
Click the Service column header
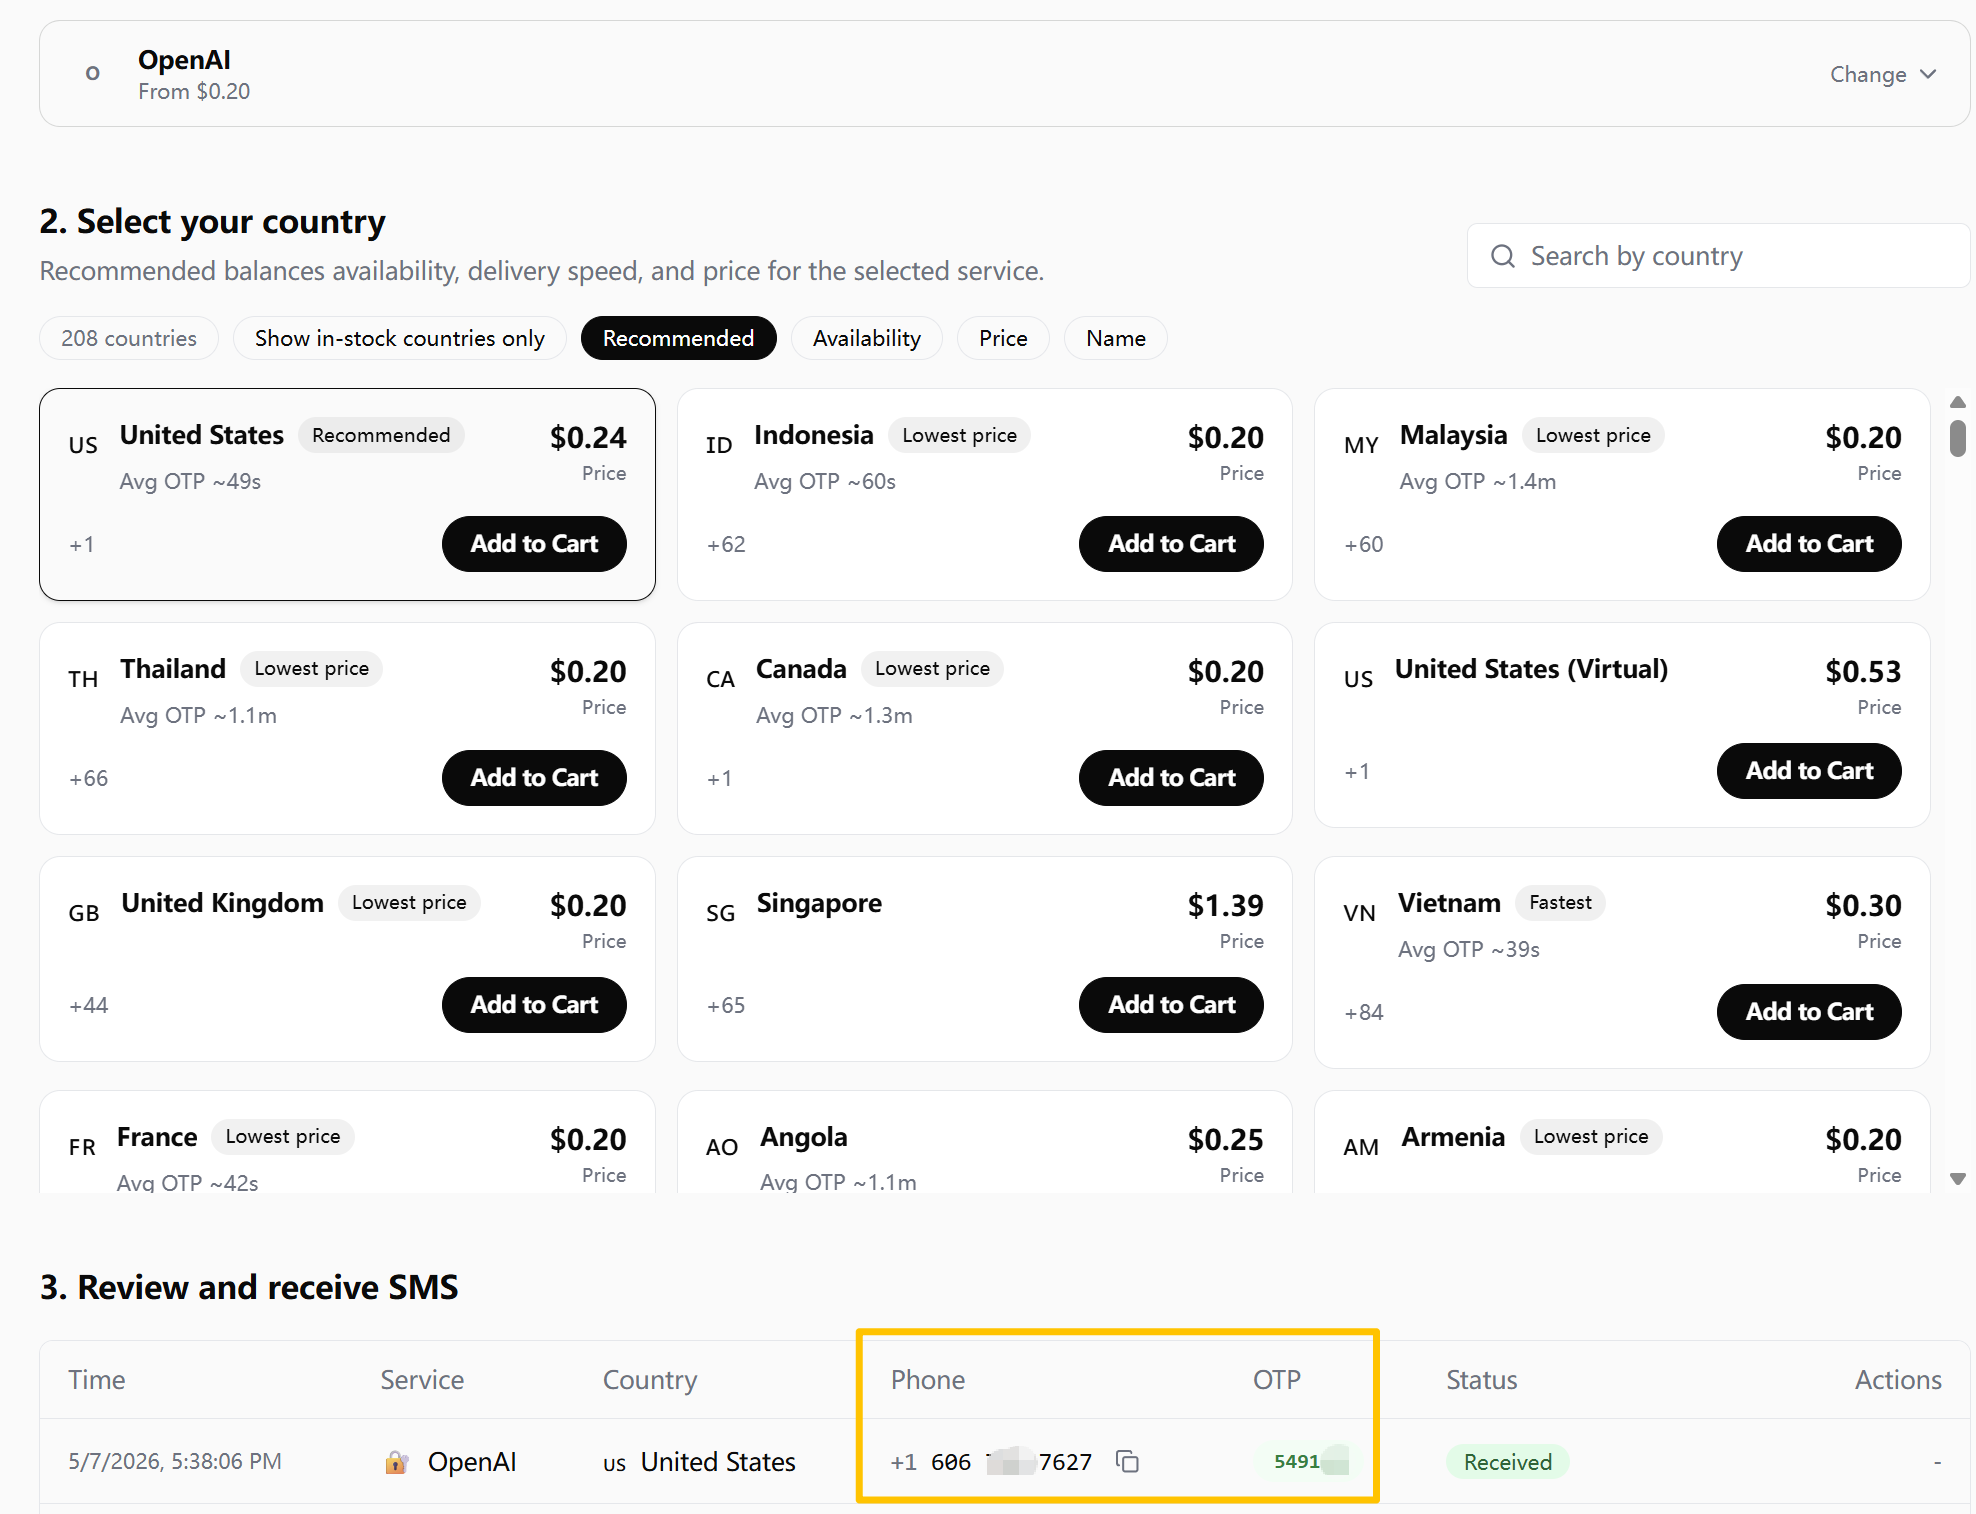pyautogui.click(x=422, y=1380)
